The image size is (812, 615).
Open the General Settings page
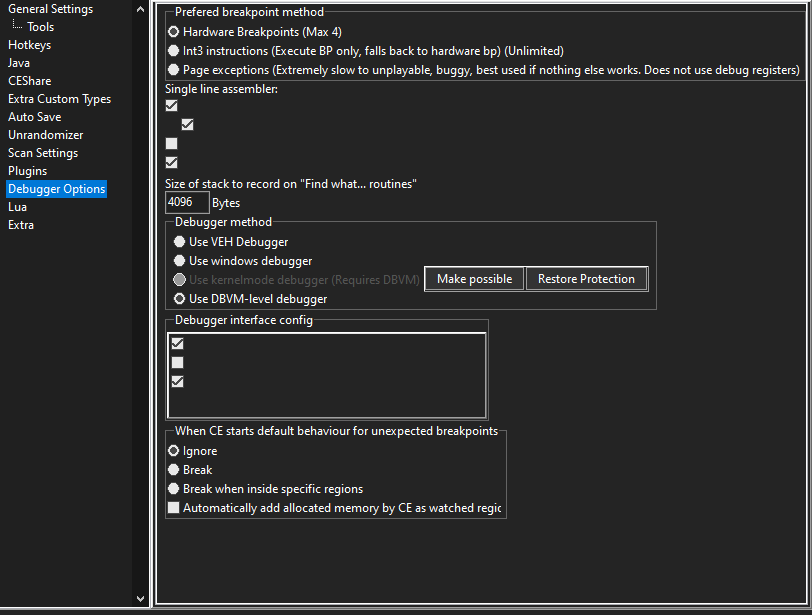pos(50,9)
